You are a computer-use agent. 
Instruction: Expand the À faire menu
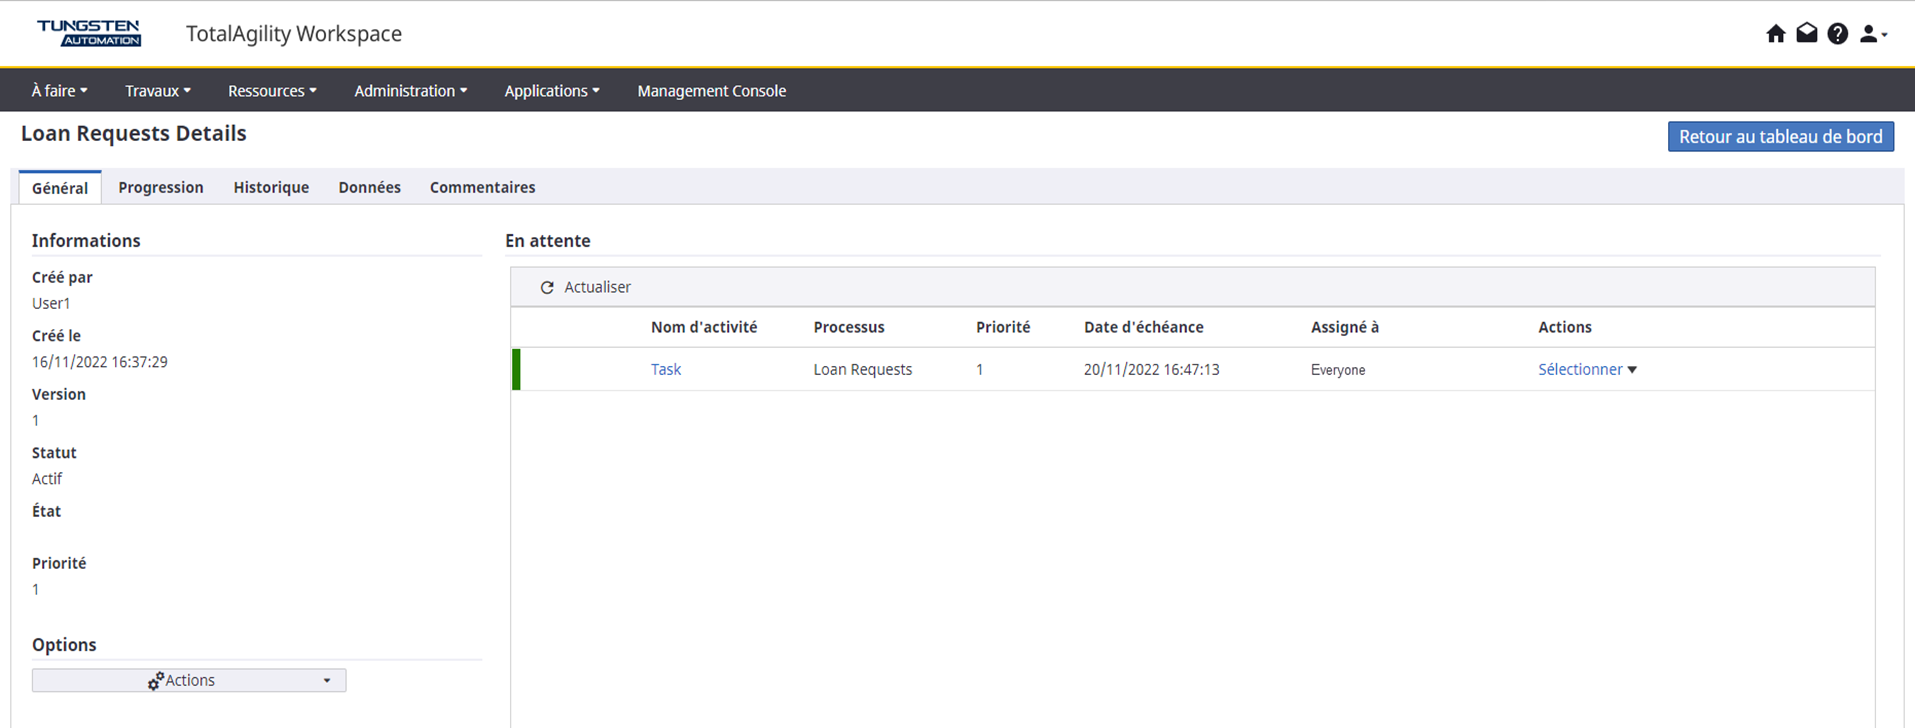pyautogui.click(x=59, y=91)
